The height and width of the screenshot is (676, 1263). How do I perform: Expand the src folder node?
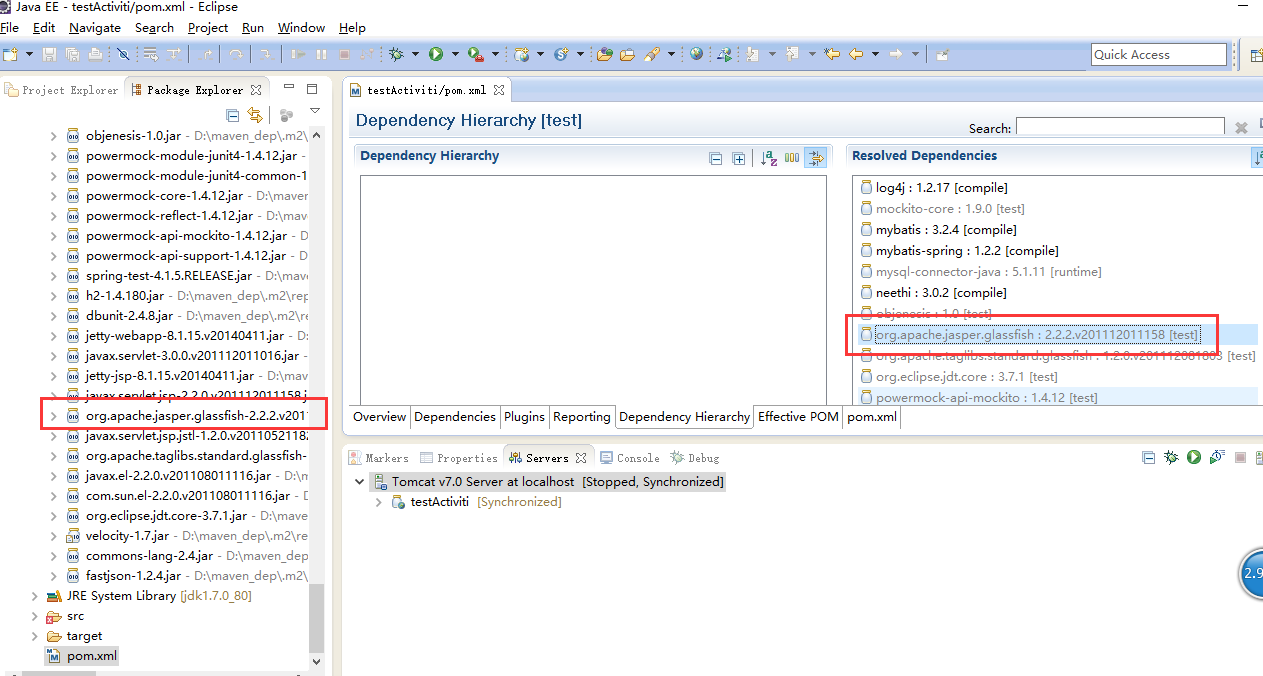tap(34, 615)
